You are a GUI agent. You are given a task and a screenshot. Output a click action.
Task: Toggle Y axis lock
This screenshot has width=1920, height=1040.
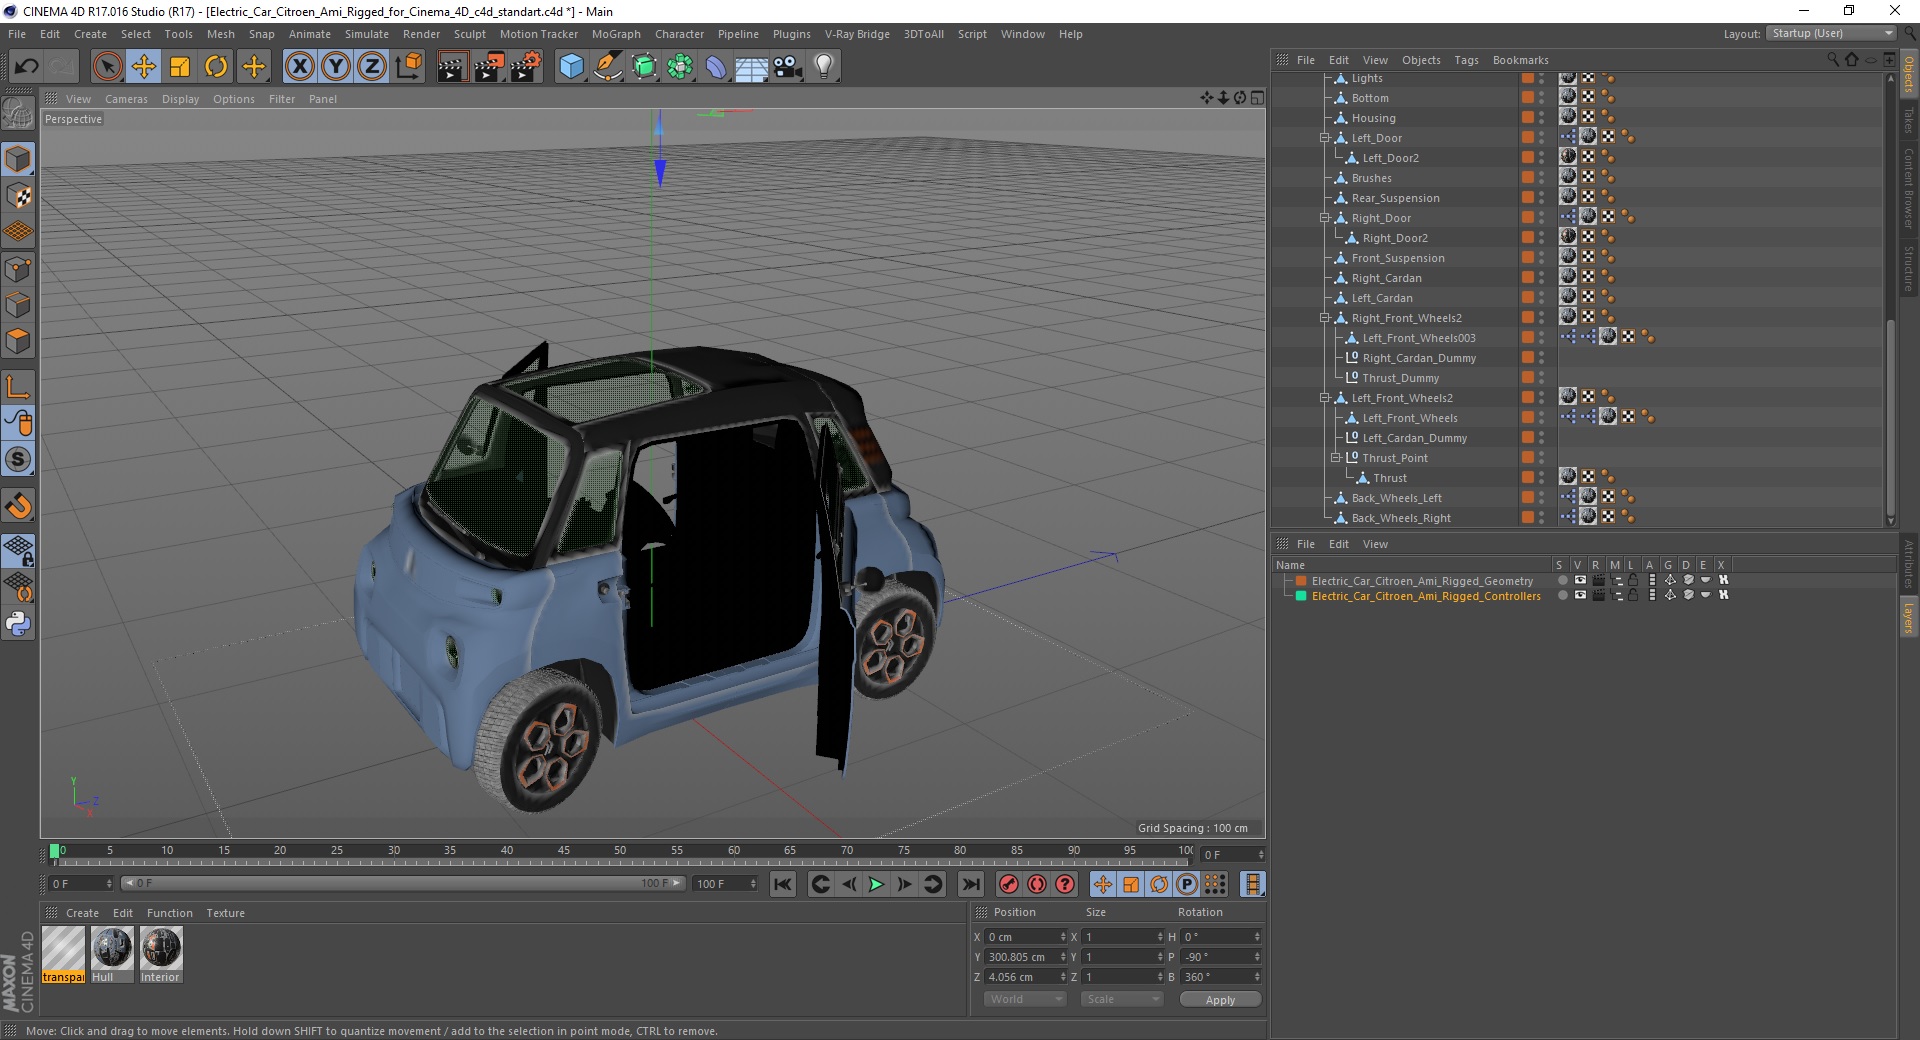coord(336,67)
